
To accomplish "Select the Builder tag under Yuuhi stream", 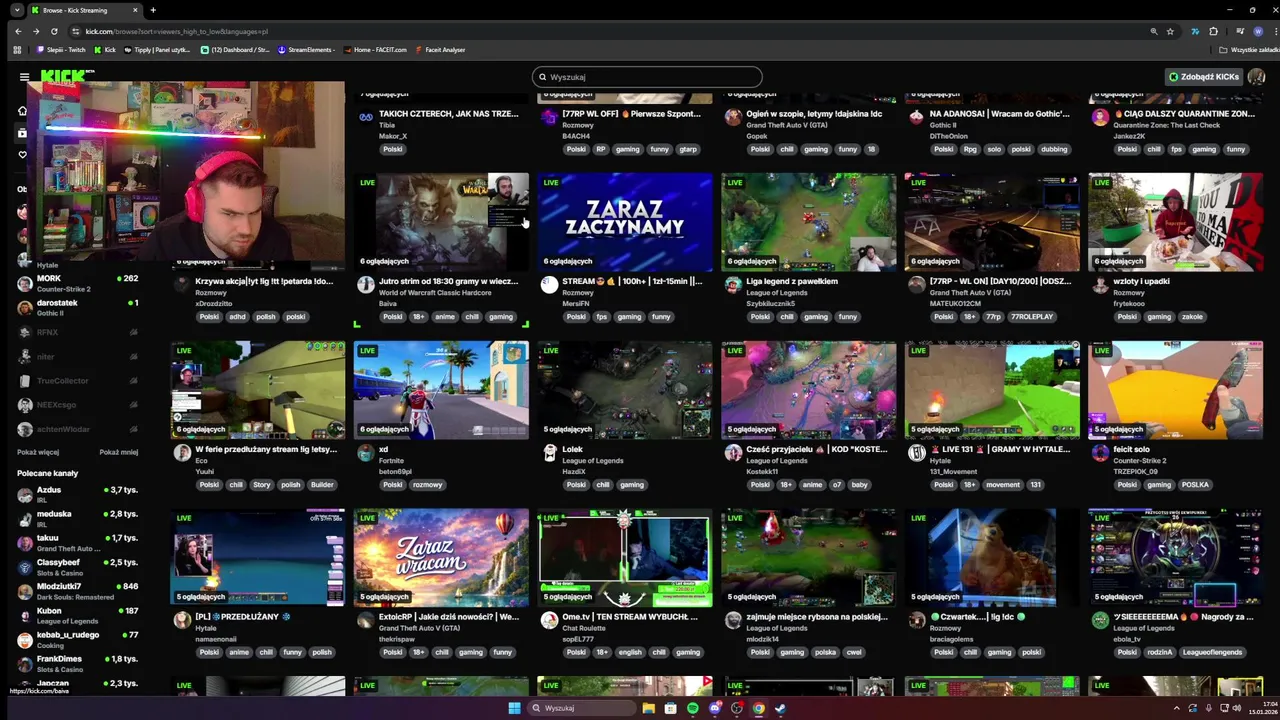I will click(x=322, y=485).
